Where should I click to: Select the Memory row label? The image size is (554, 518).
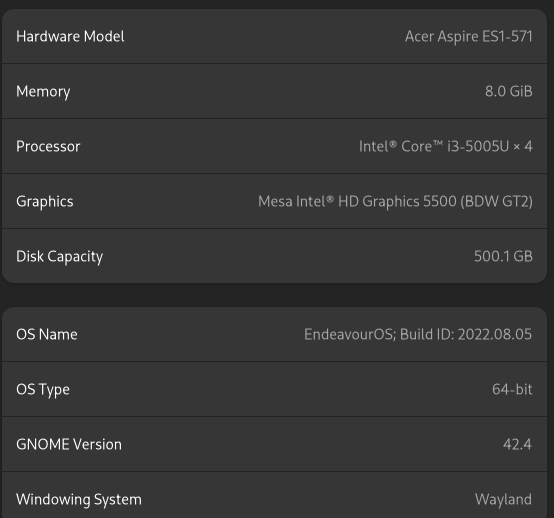tap(43, 92)
